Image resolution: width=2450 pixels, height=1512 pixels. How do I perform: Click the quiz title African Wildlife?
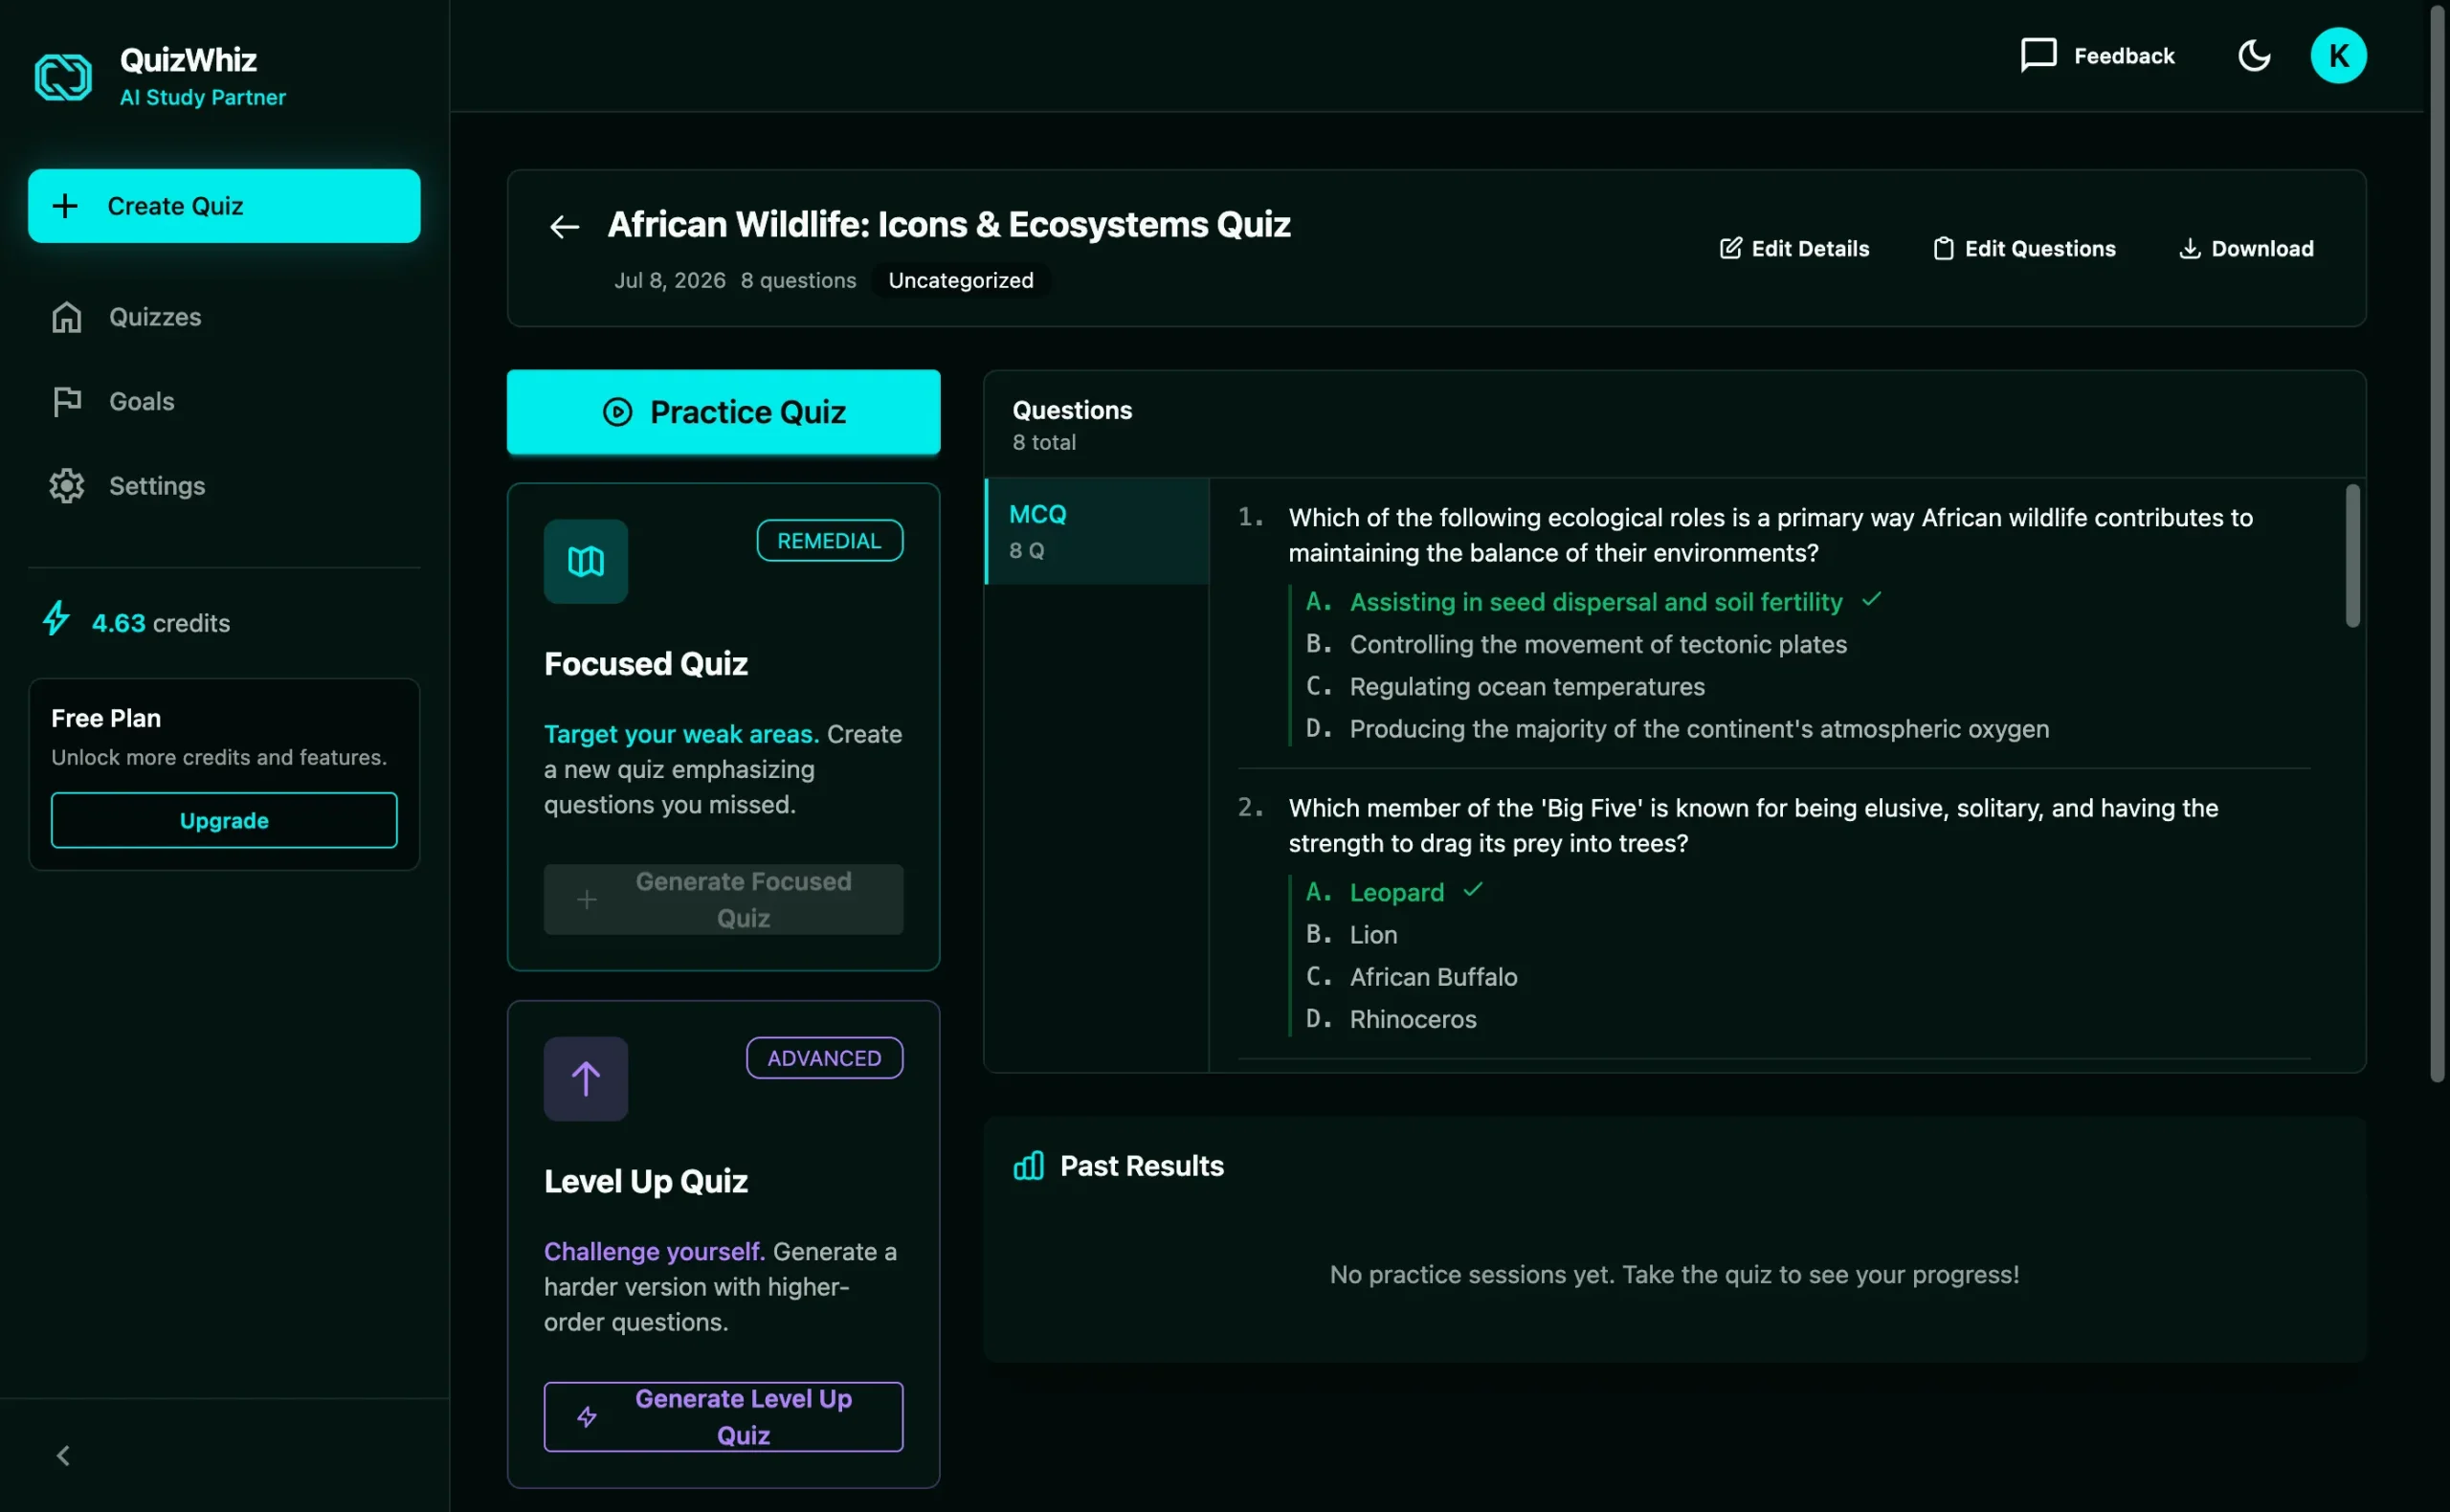click(x=948, y=224)
